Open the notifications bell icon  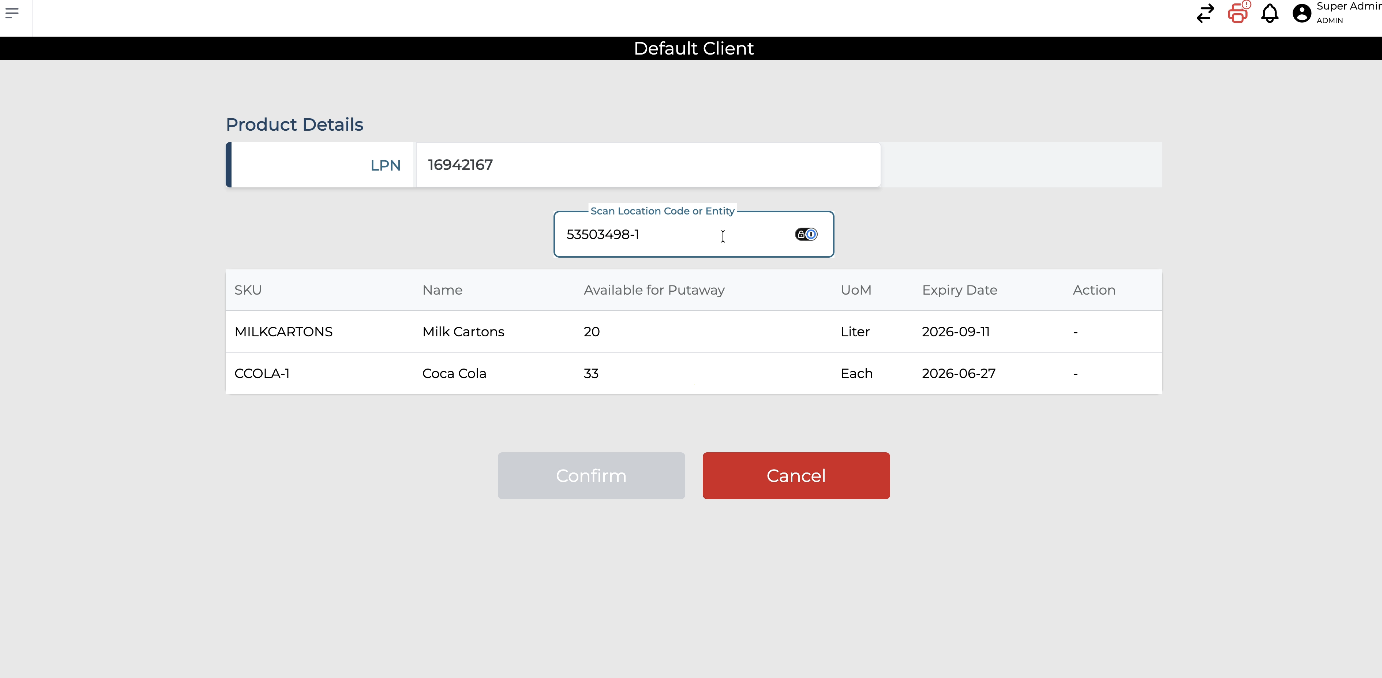tap(1270, 13)
